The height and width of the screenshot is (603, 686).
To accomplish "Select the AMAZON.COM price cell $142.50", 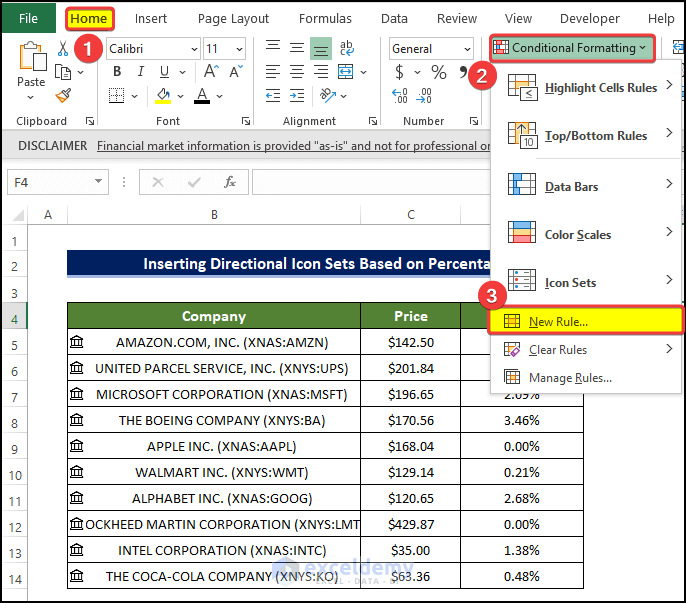I will click(x=410, y=342).
